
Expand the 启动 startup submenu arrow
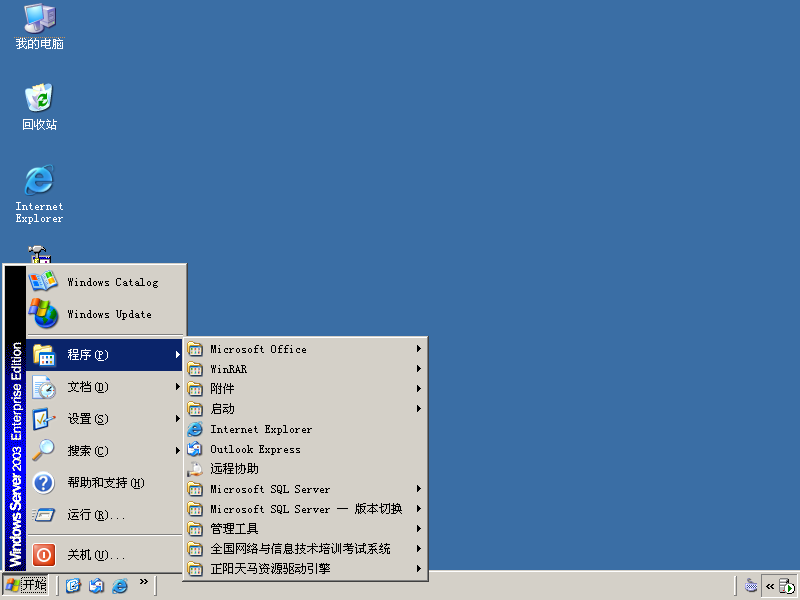[x=418, y=409]
